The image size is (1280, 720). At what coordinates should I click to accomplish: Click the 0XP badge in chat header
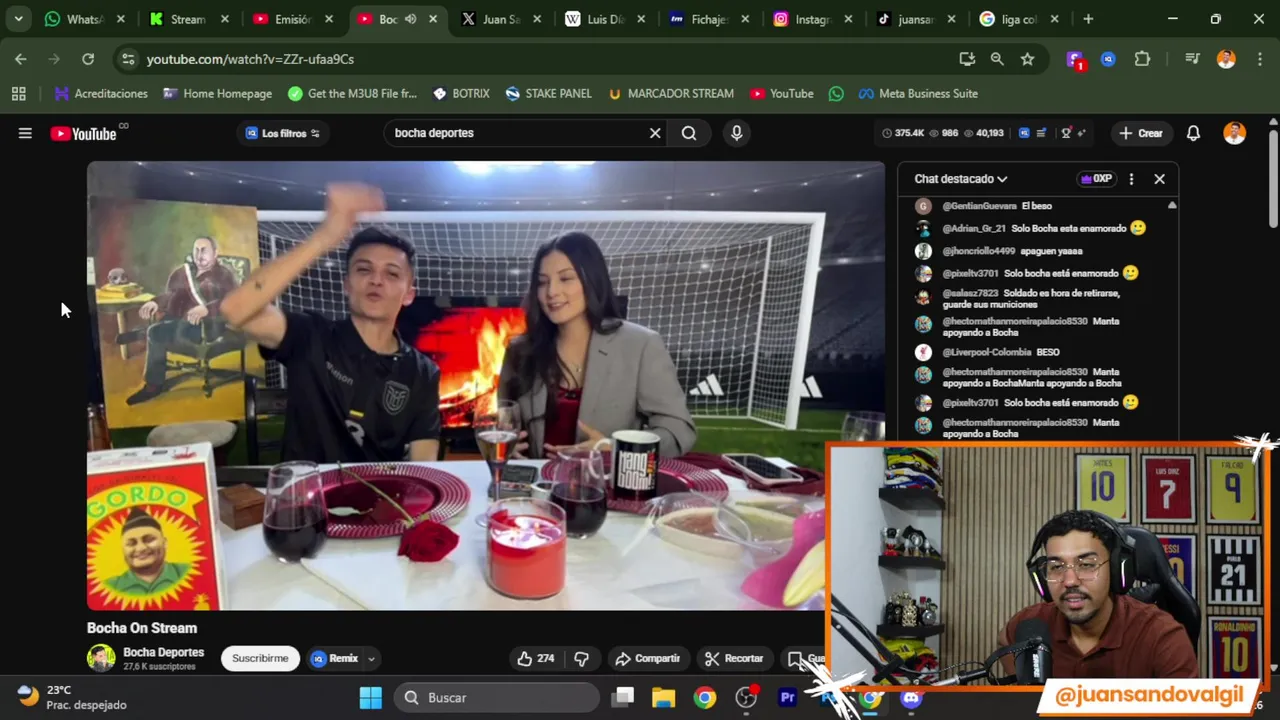click(x=1096, y=179)
